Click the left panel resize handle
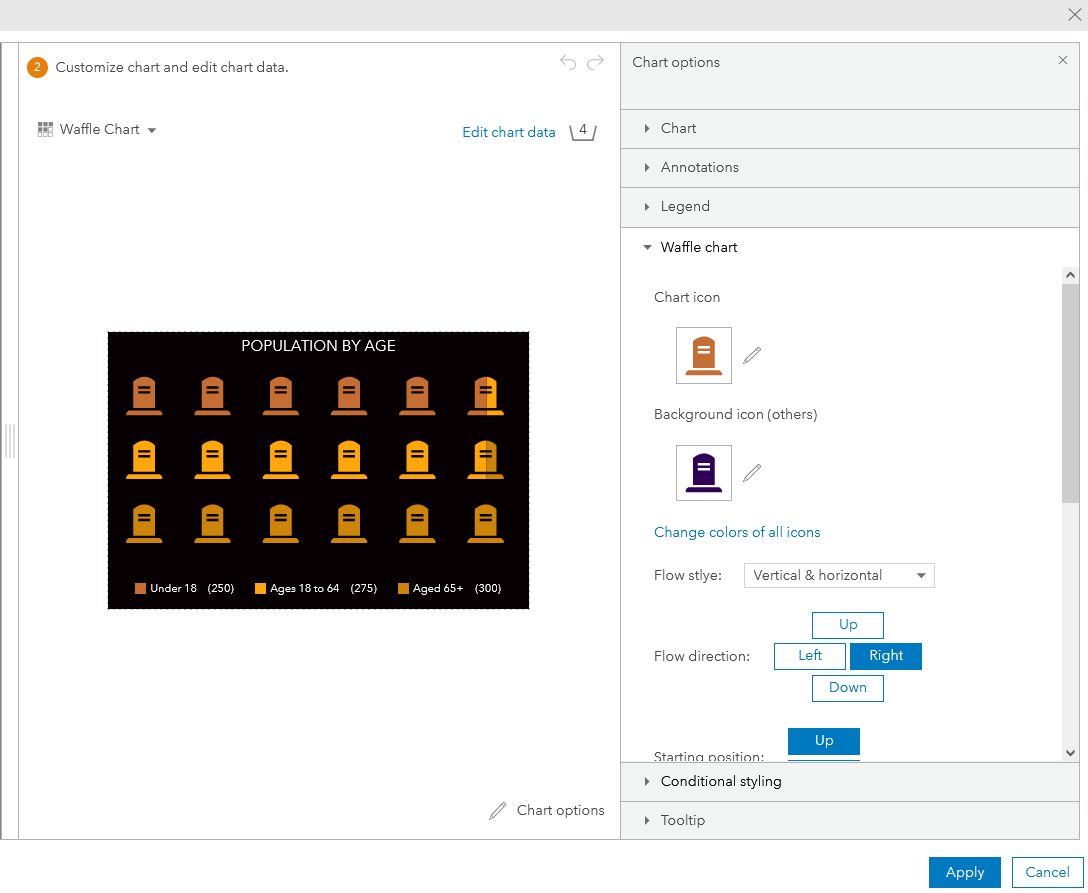 coord(10,441)
